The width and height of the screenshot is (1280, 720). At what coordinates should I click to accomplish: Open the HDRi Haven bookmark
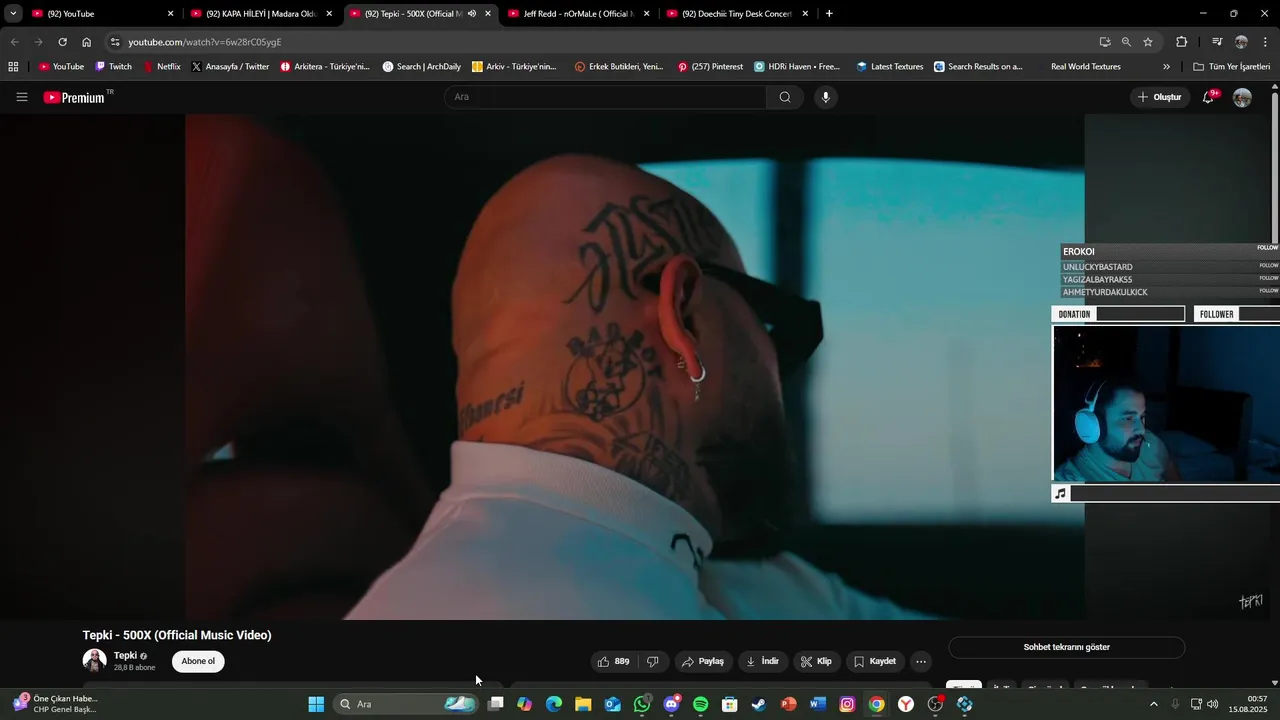[x=797, y=67]
